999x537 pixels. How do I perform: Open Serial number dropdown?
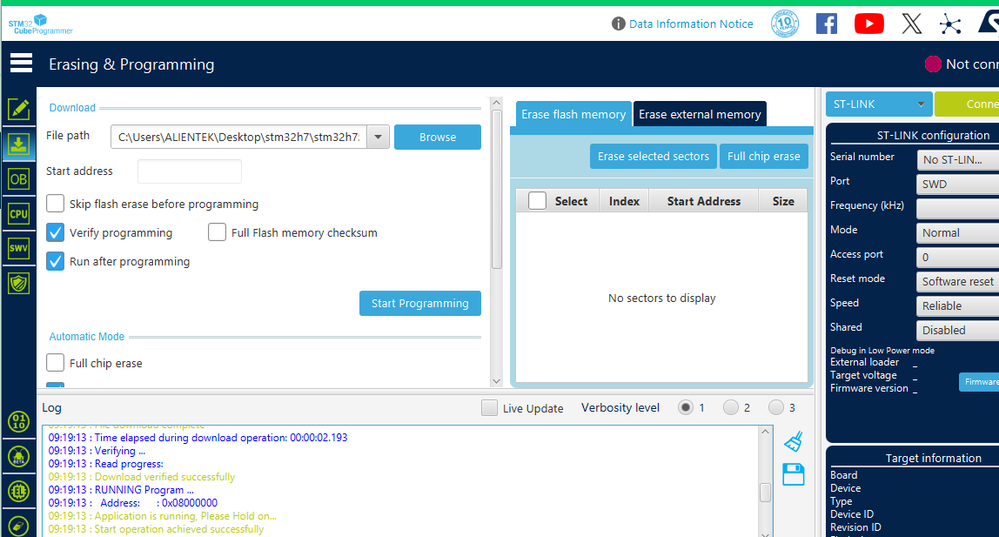pos(958,160)
